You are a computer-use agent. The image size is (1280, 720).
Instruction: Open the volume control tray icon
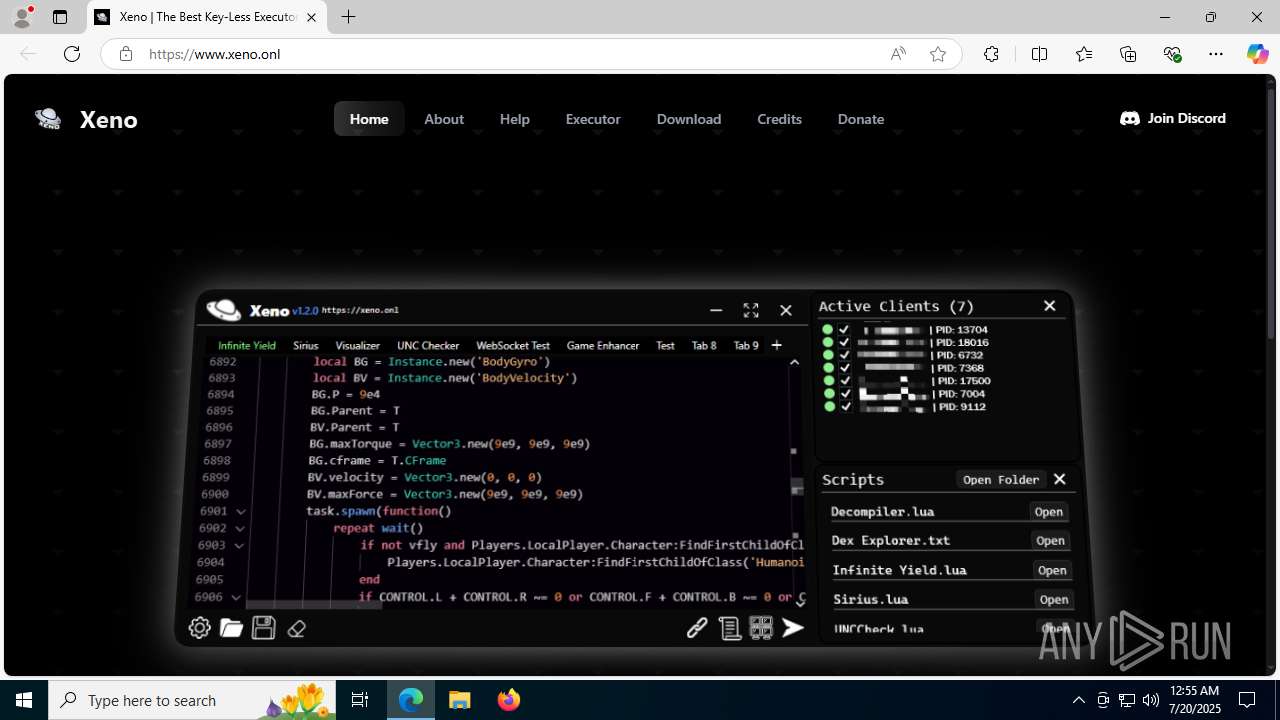(1151, 700)
